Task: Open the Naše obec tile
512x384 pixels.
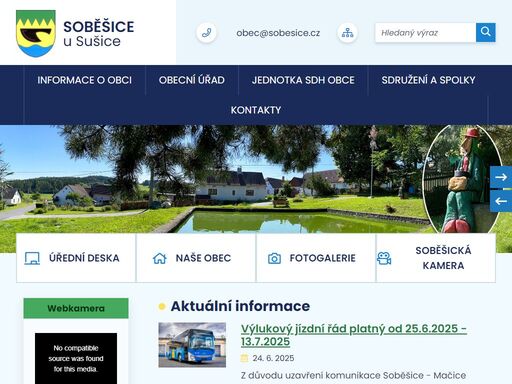Action: [x=196, y=258]
